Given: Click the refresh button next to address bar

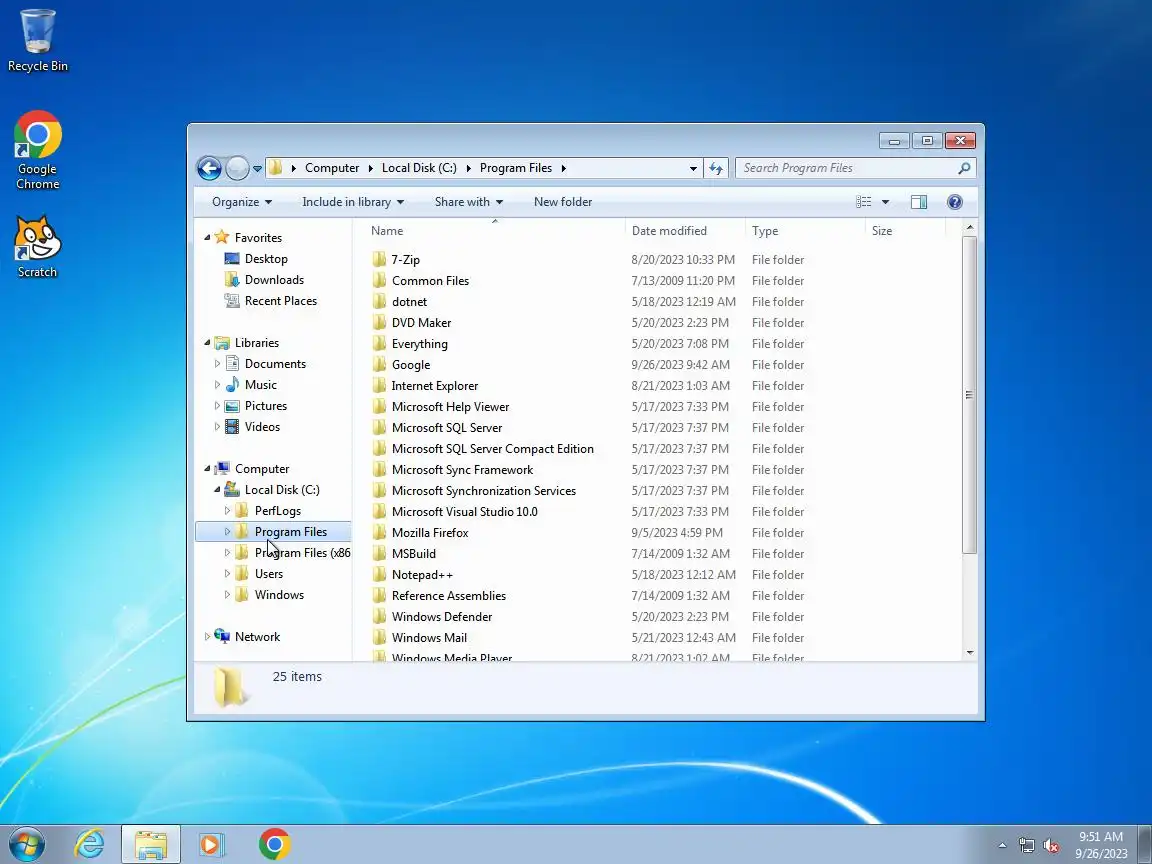Looking at the screenshot, I should tap(716, 168).
